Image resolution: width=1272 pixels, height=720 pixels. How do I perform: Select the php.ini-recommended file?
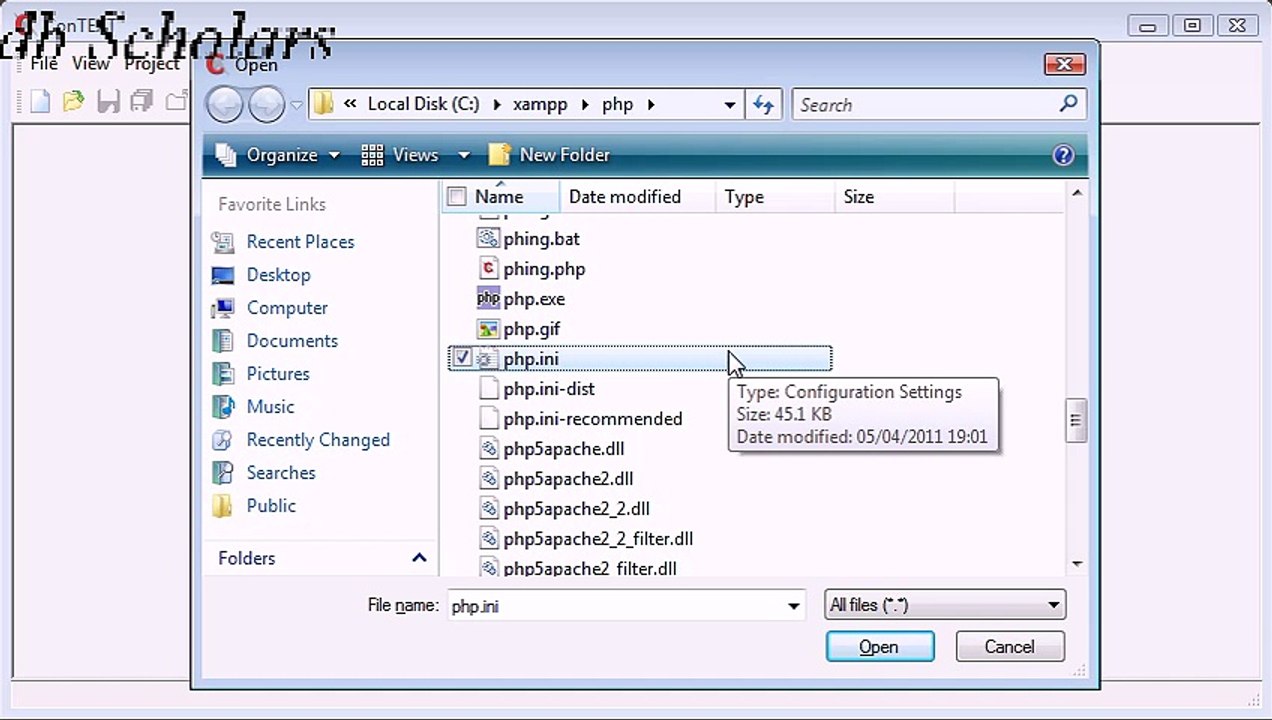pos(593,419)
